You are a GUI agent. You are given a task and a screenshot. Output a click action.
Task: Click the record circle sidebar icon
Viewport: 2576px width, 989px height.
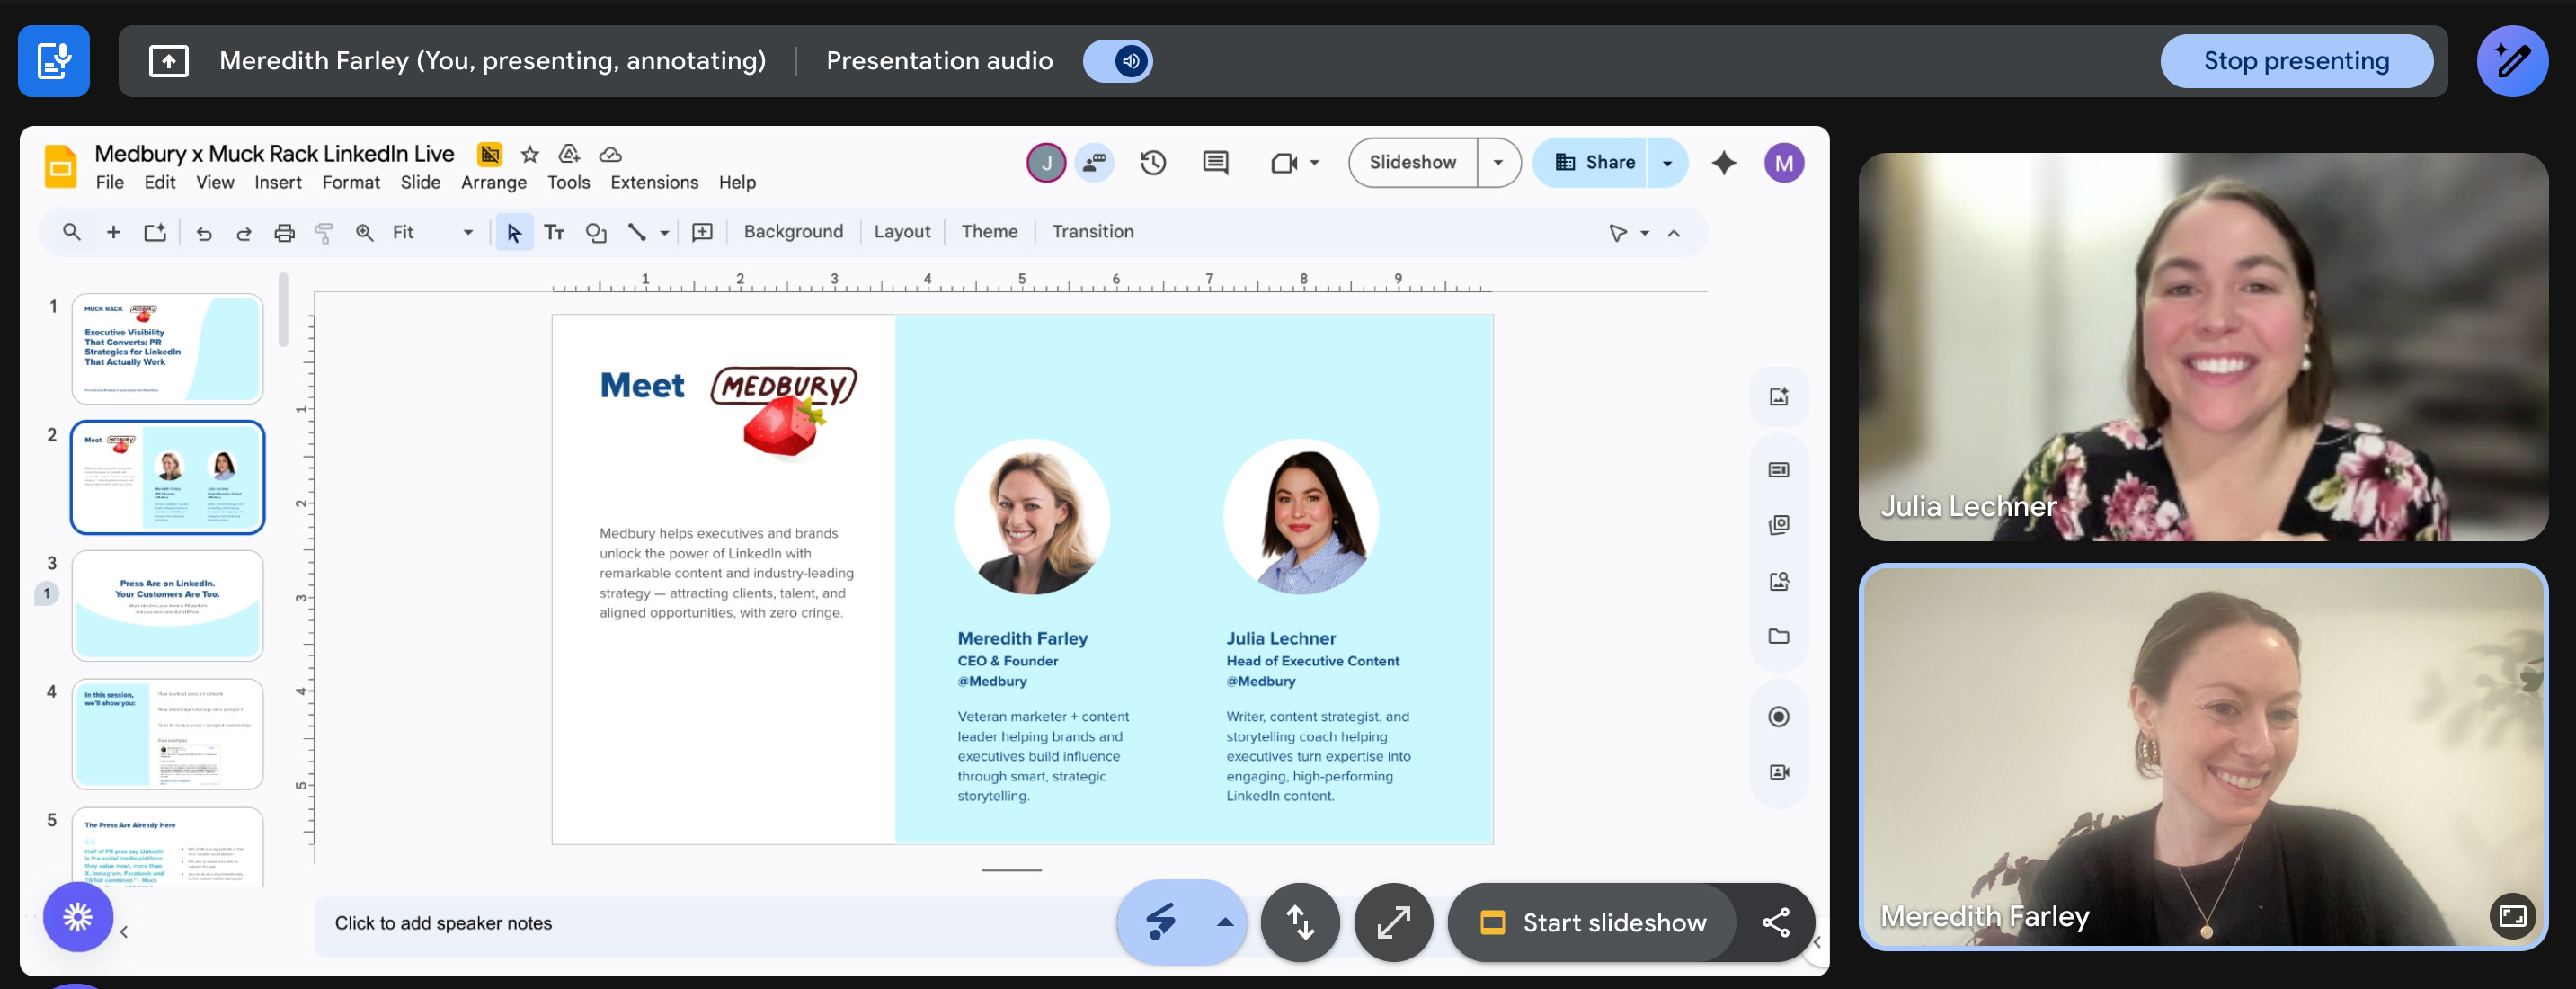(1778, 717)
